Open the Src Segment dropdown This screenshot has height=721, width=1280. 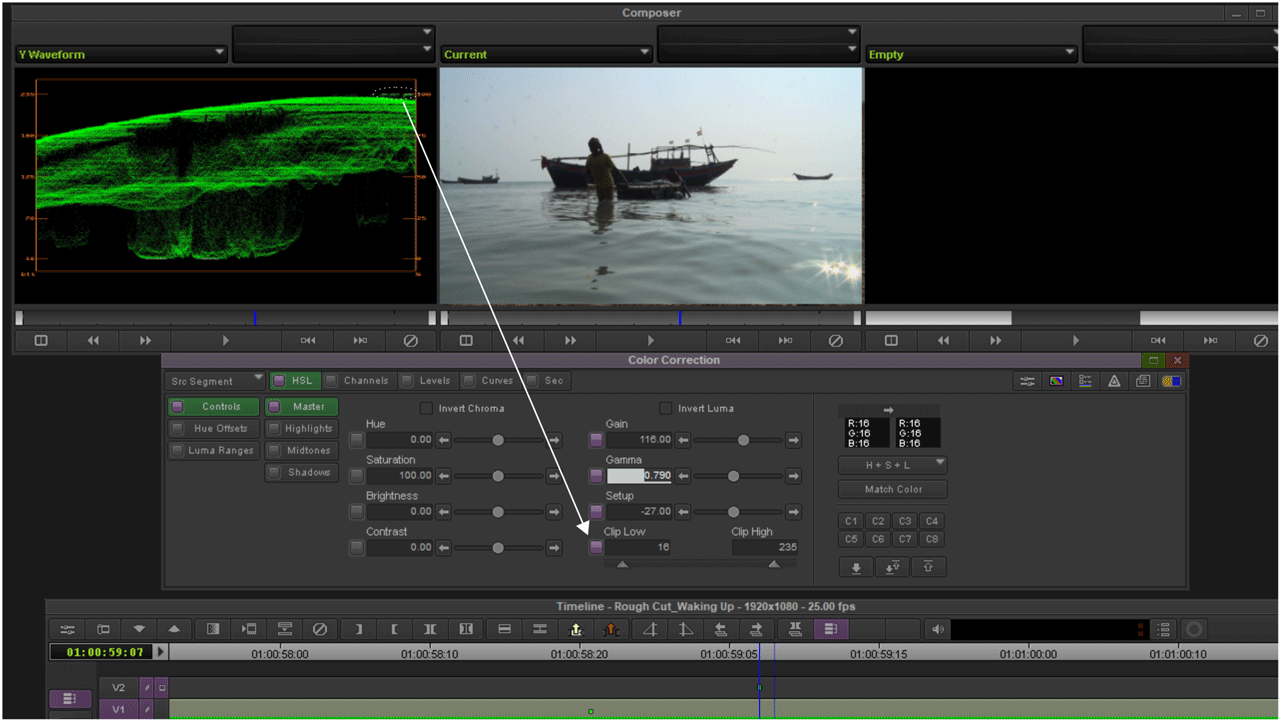(x=213, y=380)
